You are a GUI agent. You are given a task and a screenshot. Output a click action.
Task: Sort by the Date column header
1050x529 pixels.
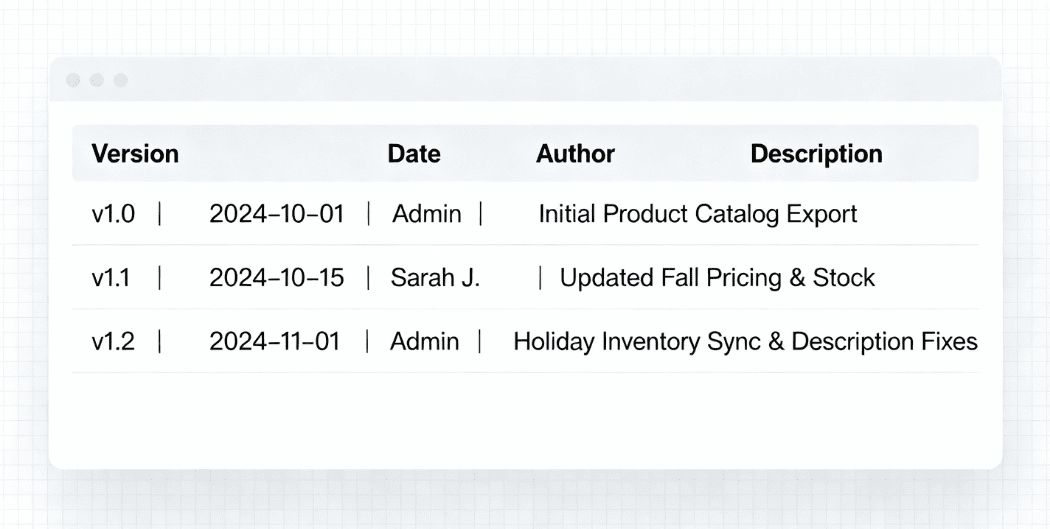[x=414, y=154]
